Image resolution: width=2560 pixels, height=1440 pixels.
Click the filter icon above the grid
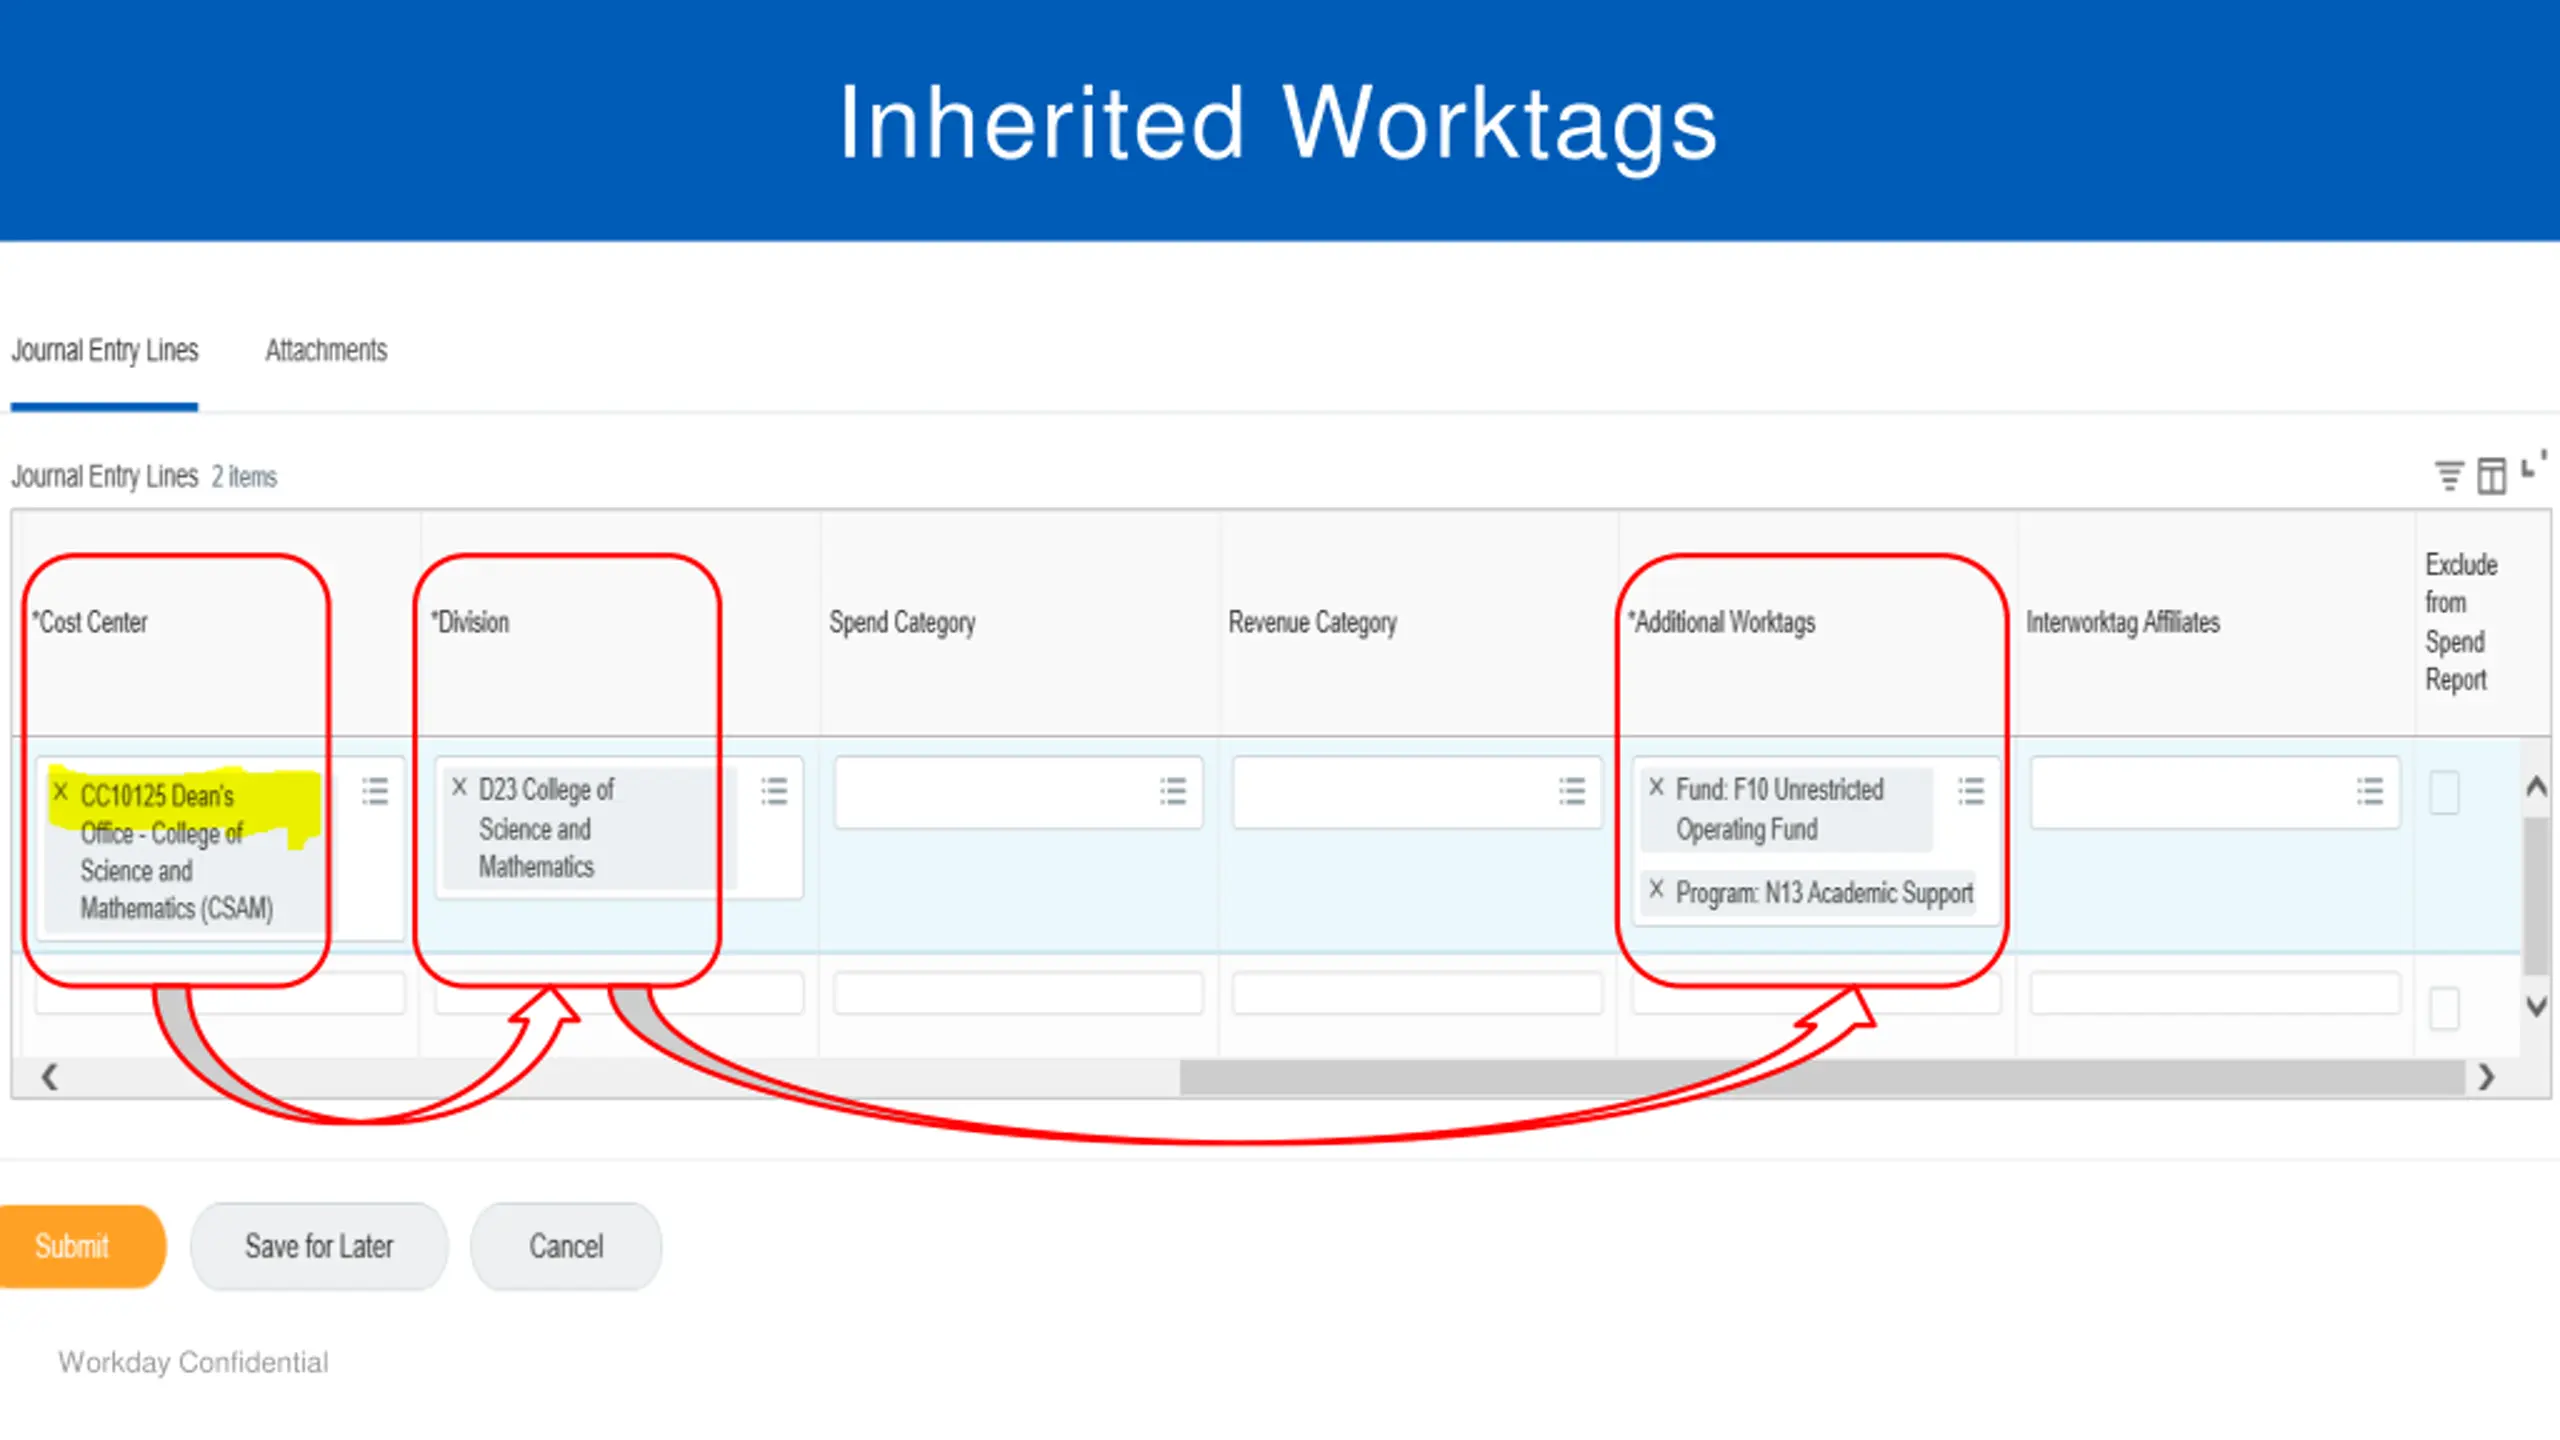point(2448,475)
